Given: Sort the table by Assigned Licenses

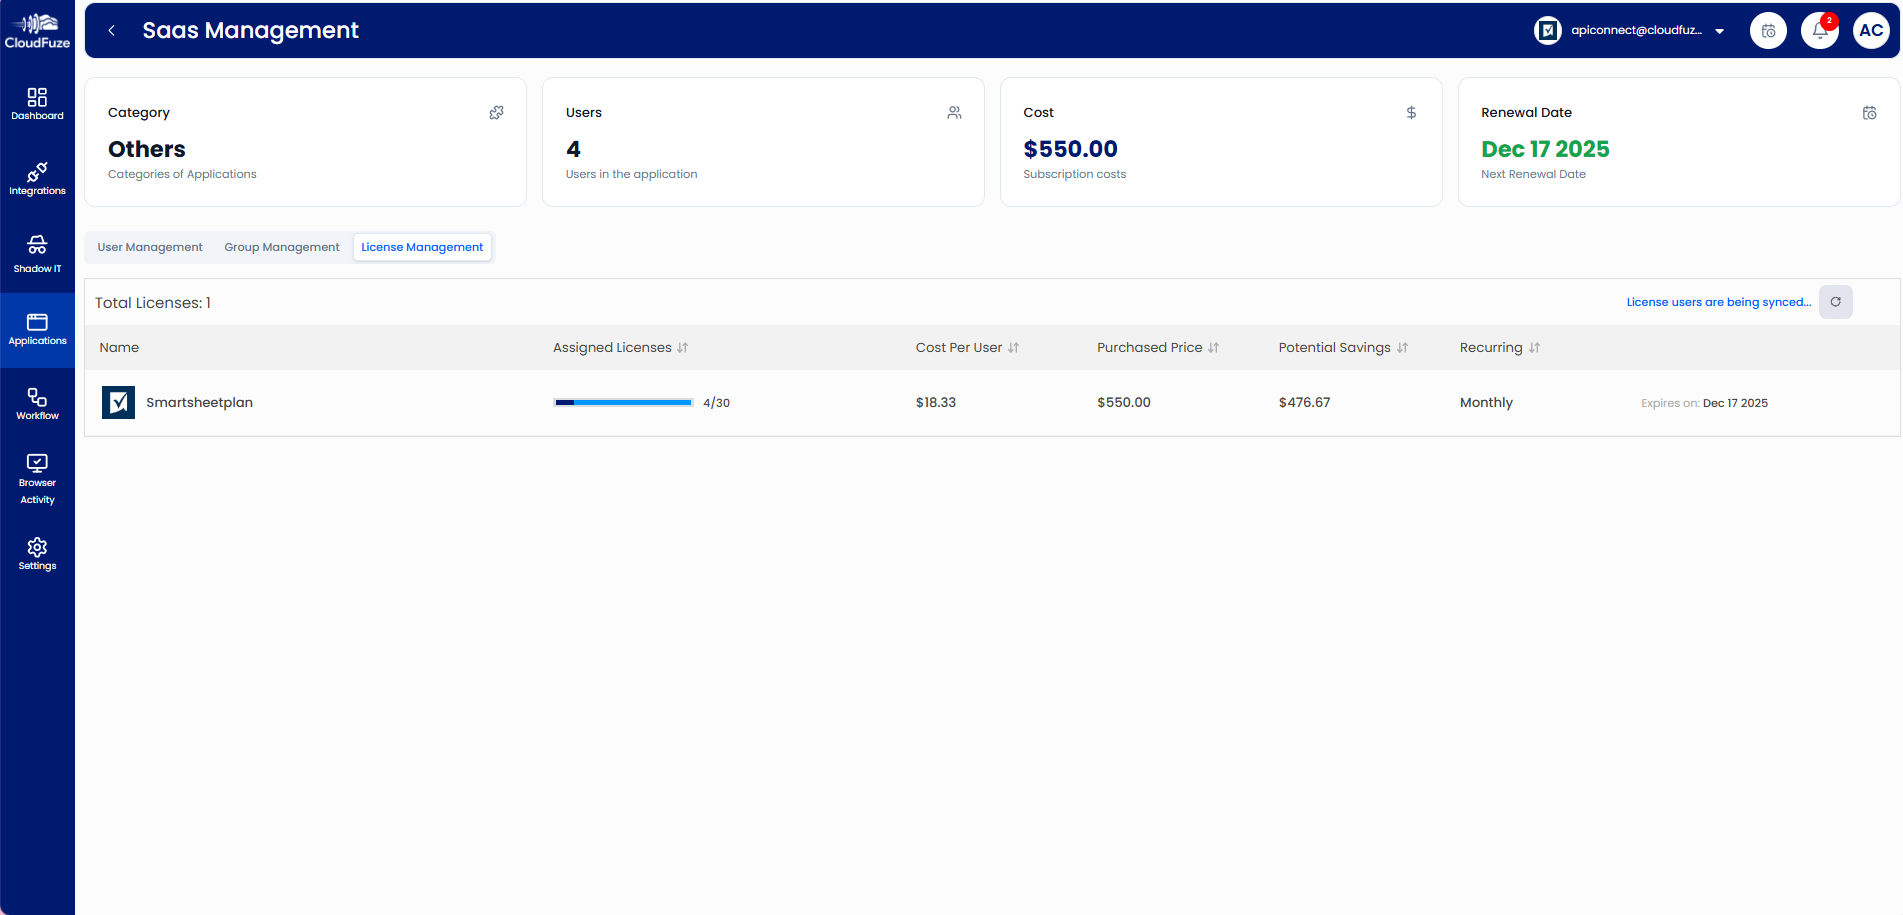Looking at the screenshot, I should (683, 347).
